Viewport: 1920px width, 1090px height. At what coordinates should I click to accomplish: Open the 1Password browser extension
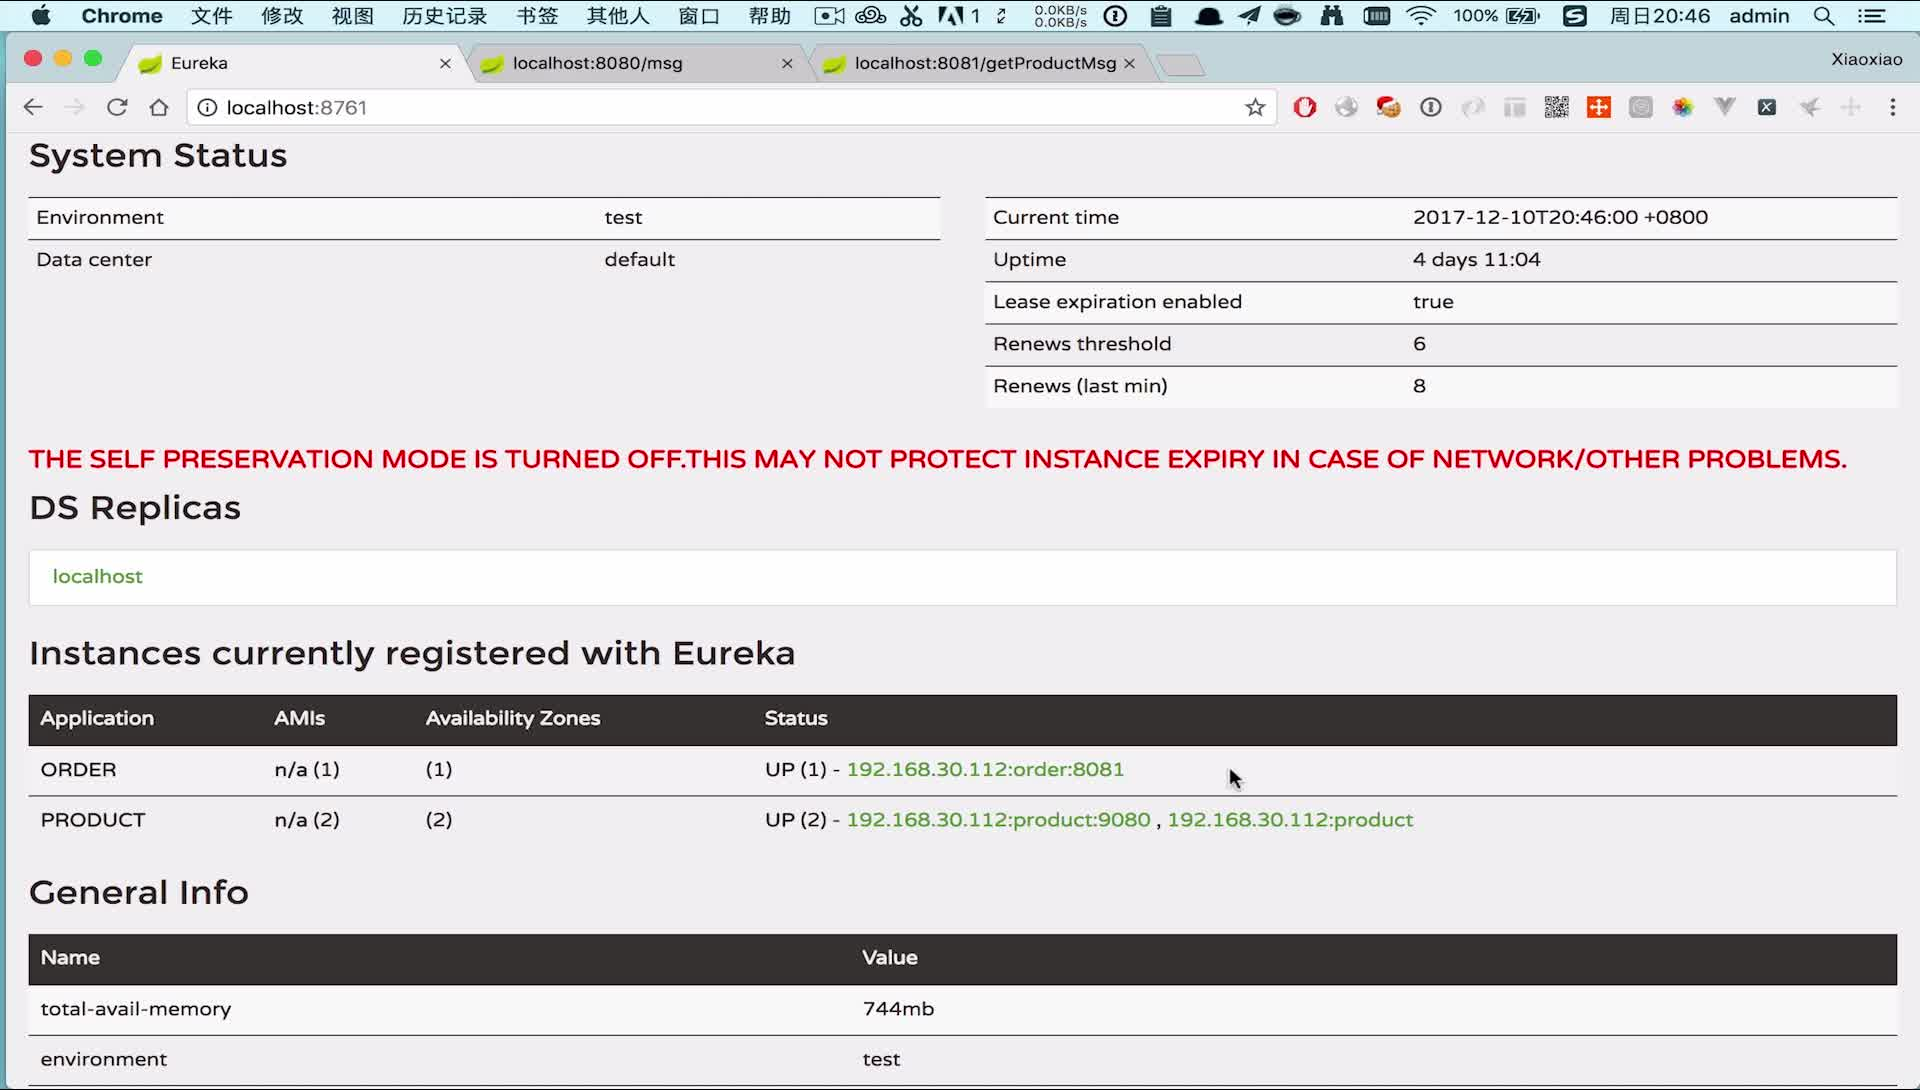pos(1430,107)
